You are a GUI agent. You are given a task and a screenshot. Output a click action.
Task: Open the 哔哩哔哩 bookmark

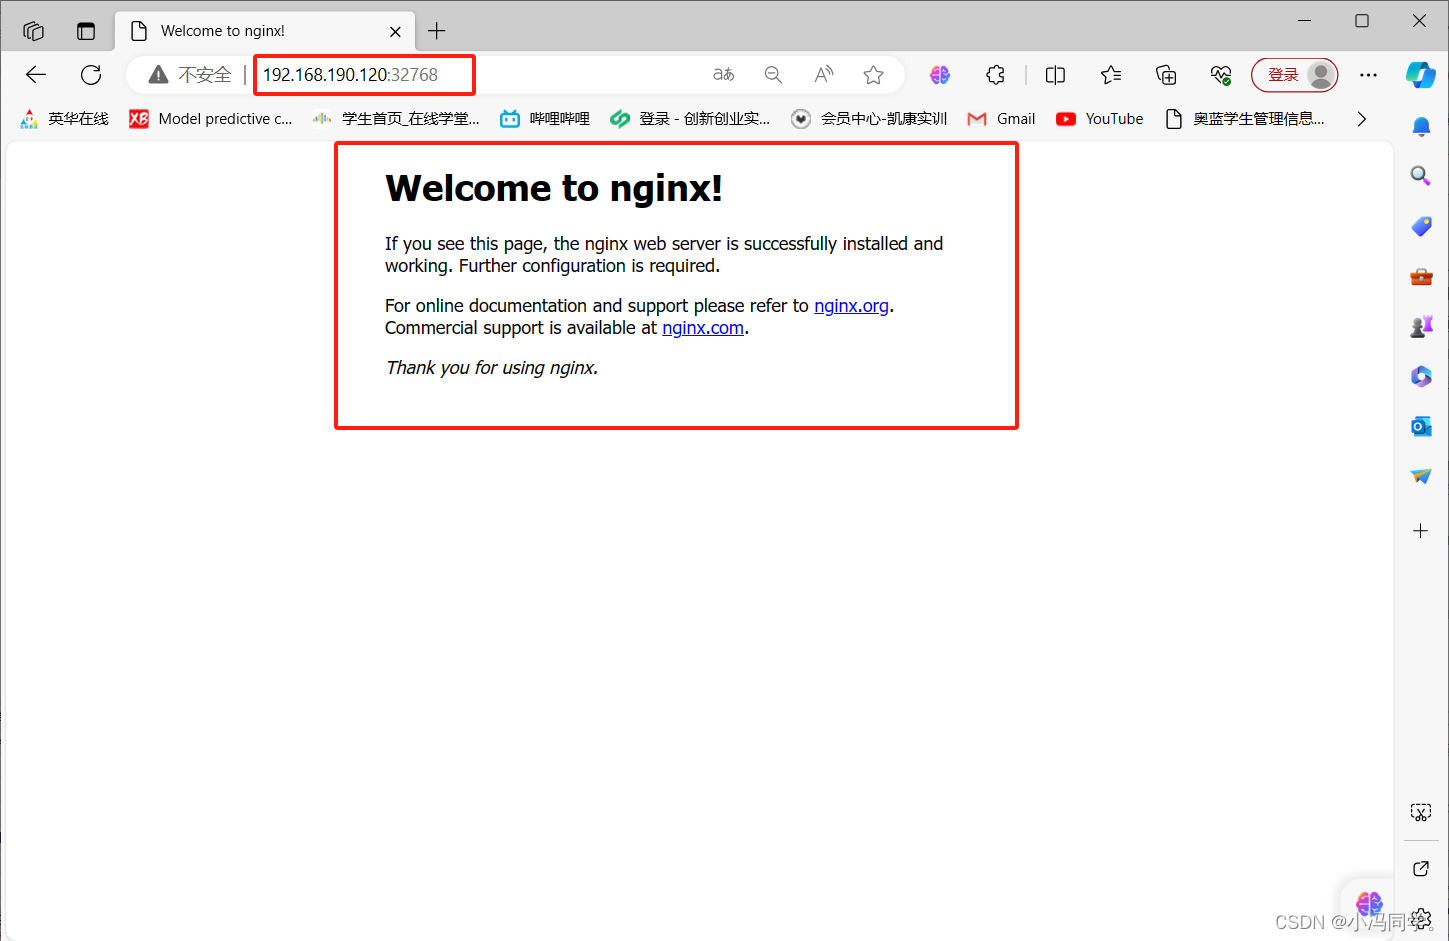(x=545, y=119)
